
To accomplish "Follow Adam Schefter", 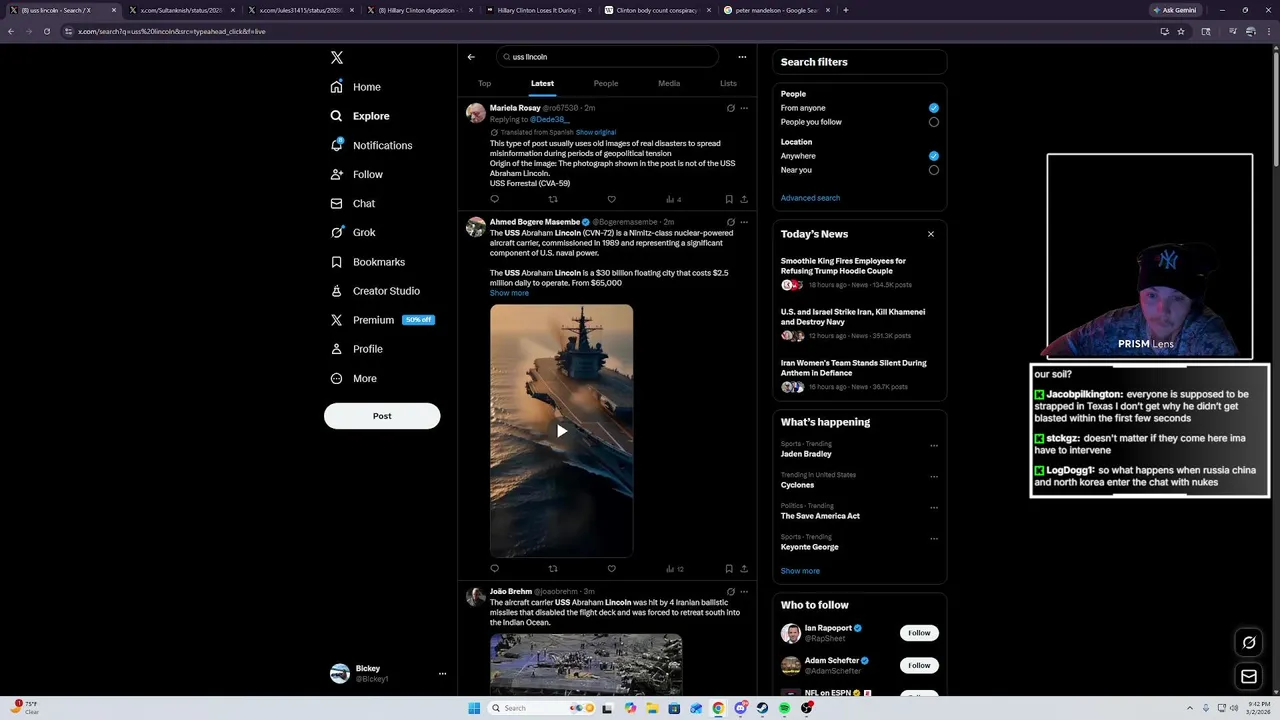I will click(x=919, y=665).
